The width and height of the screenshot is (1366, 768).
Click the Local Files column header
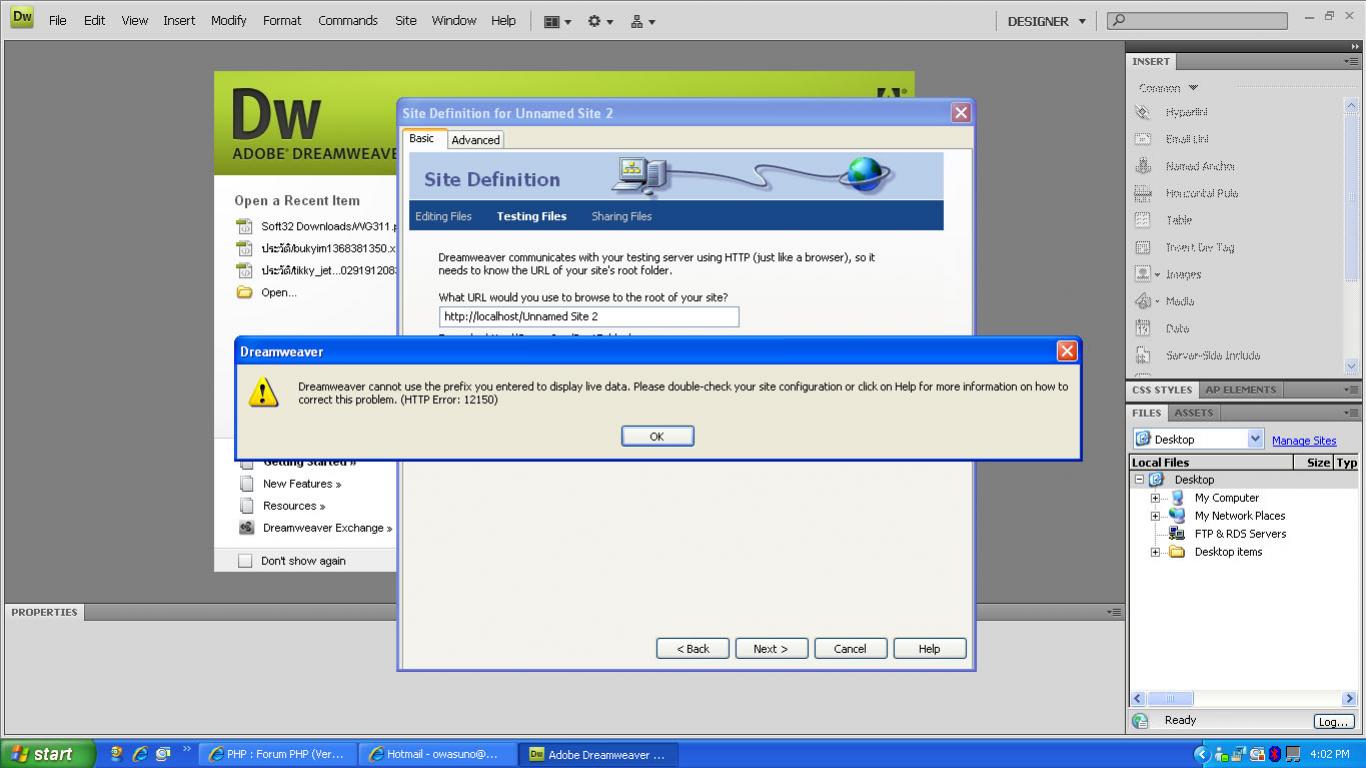(x=1211, y=462)
